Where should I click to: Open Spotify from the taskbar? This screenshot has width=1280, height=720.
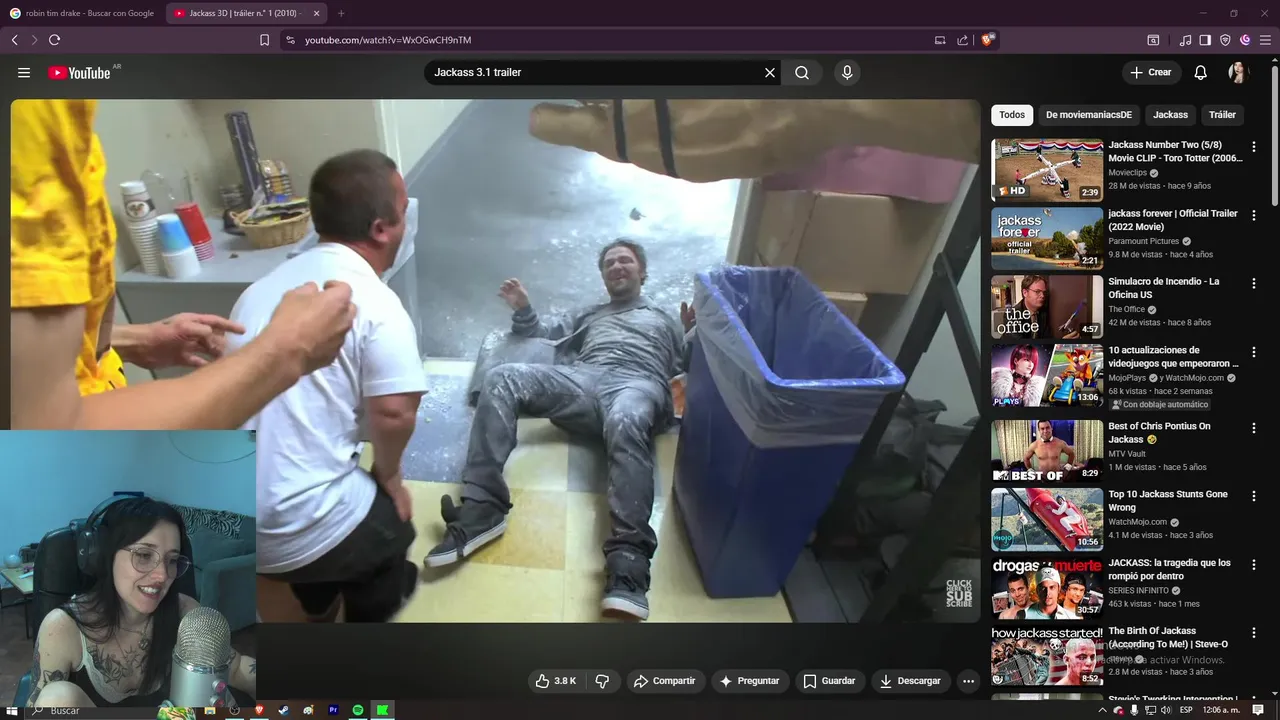[357, 710]
